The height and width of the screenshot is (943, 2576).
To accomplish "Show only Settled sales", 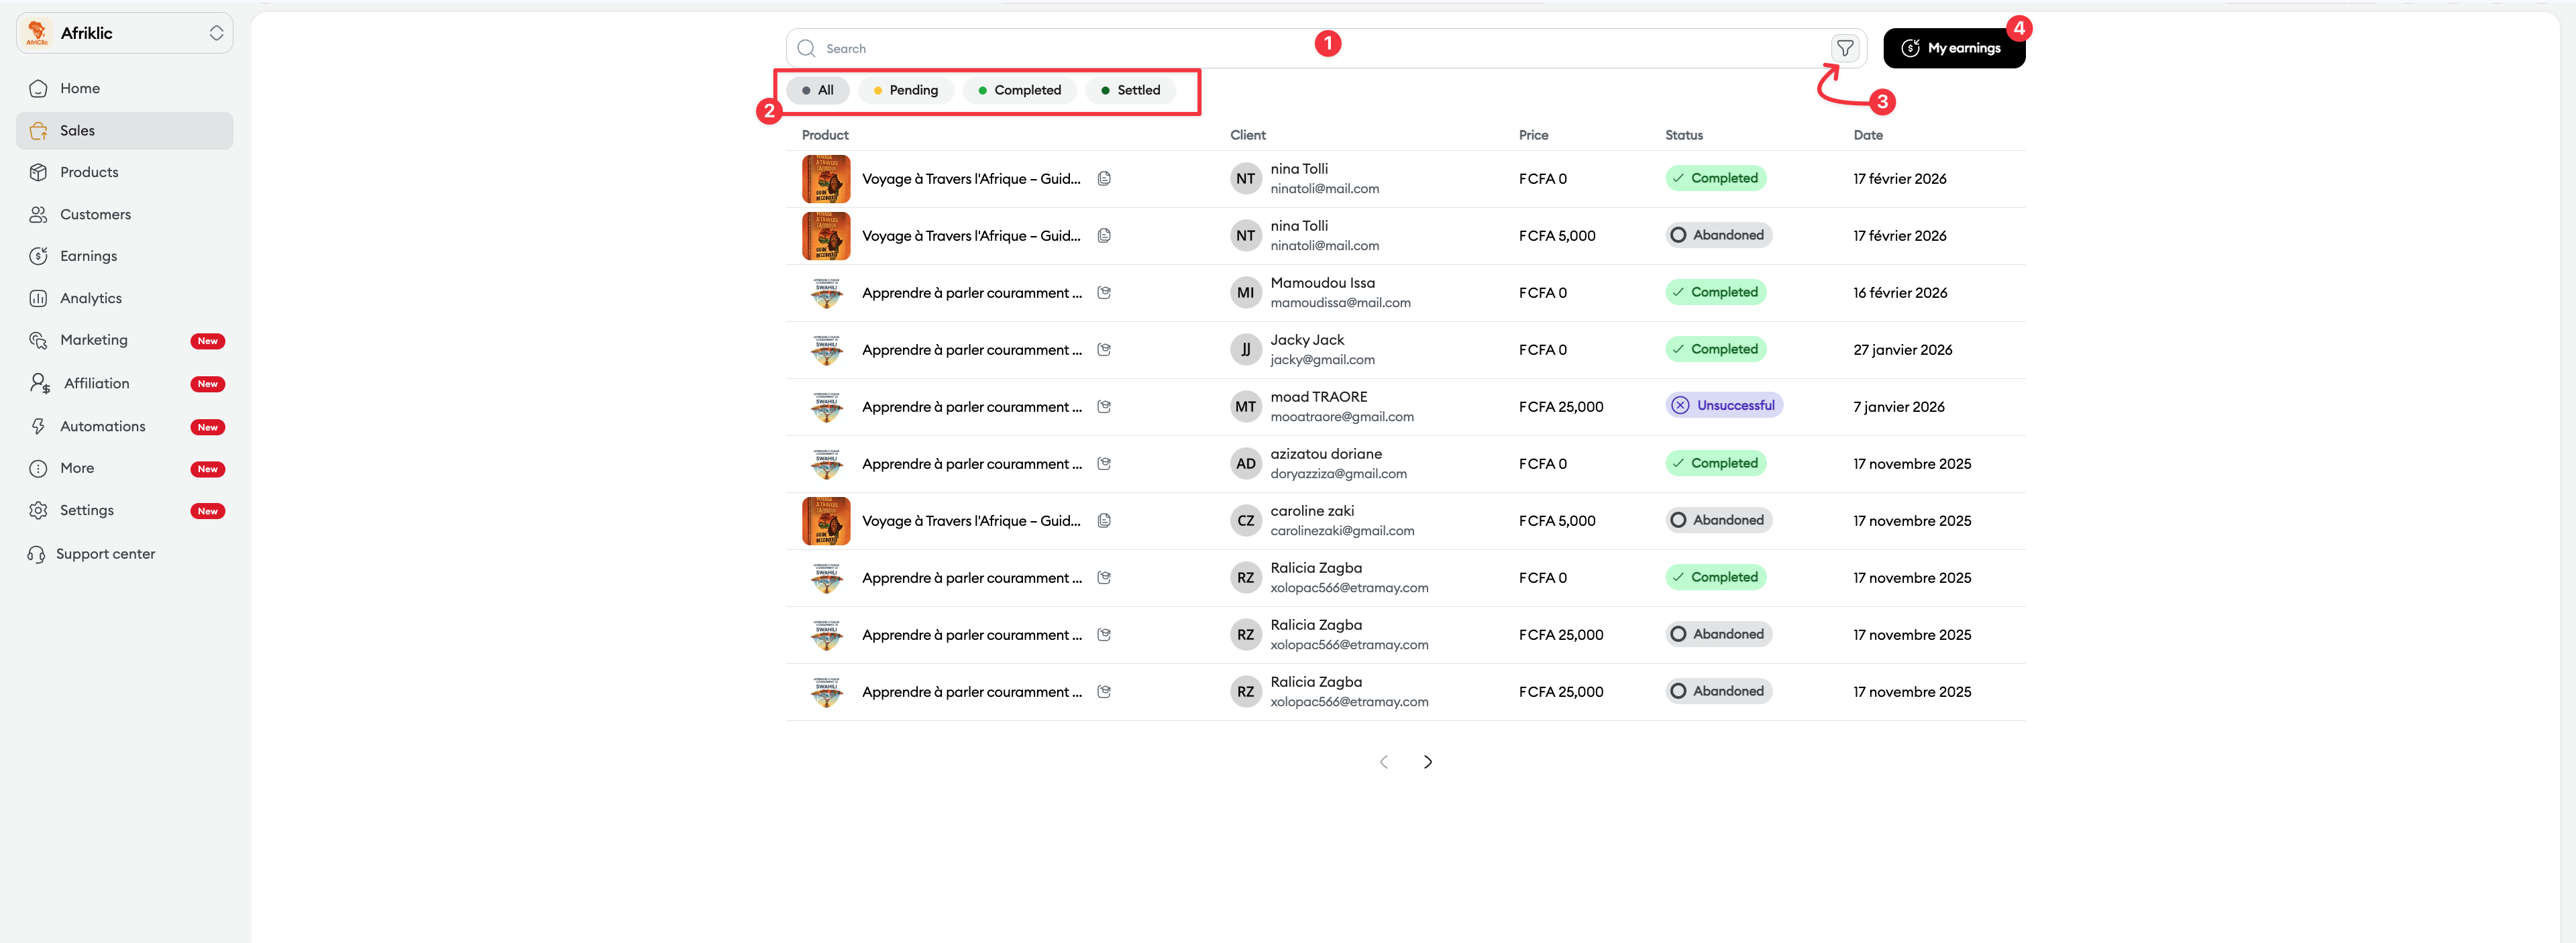I will tap(1130, 90).
